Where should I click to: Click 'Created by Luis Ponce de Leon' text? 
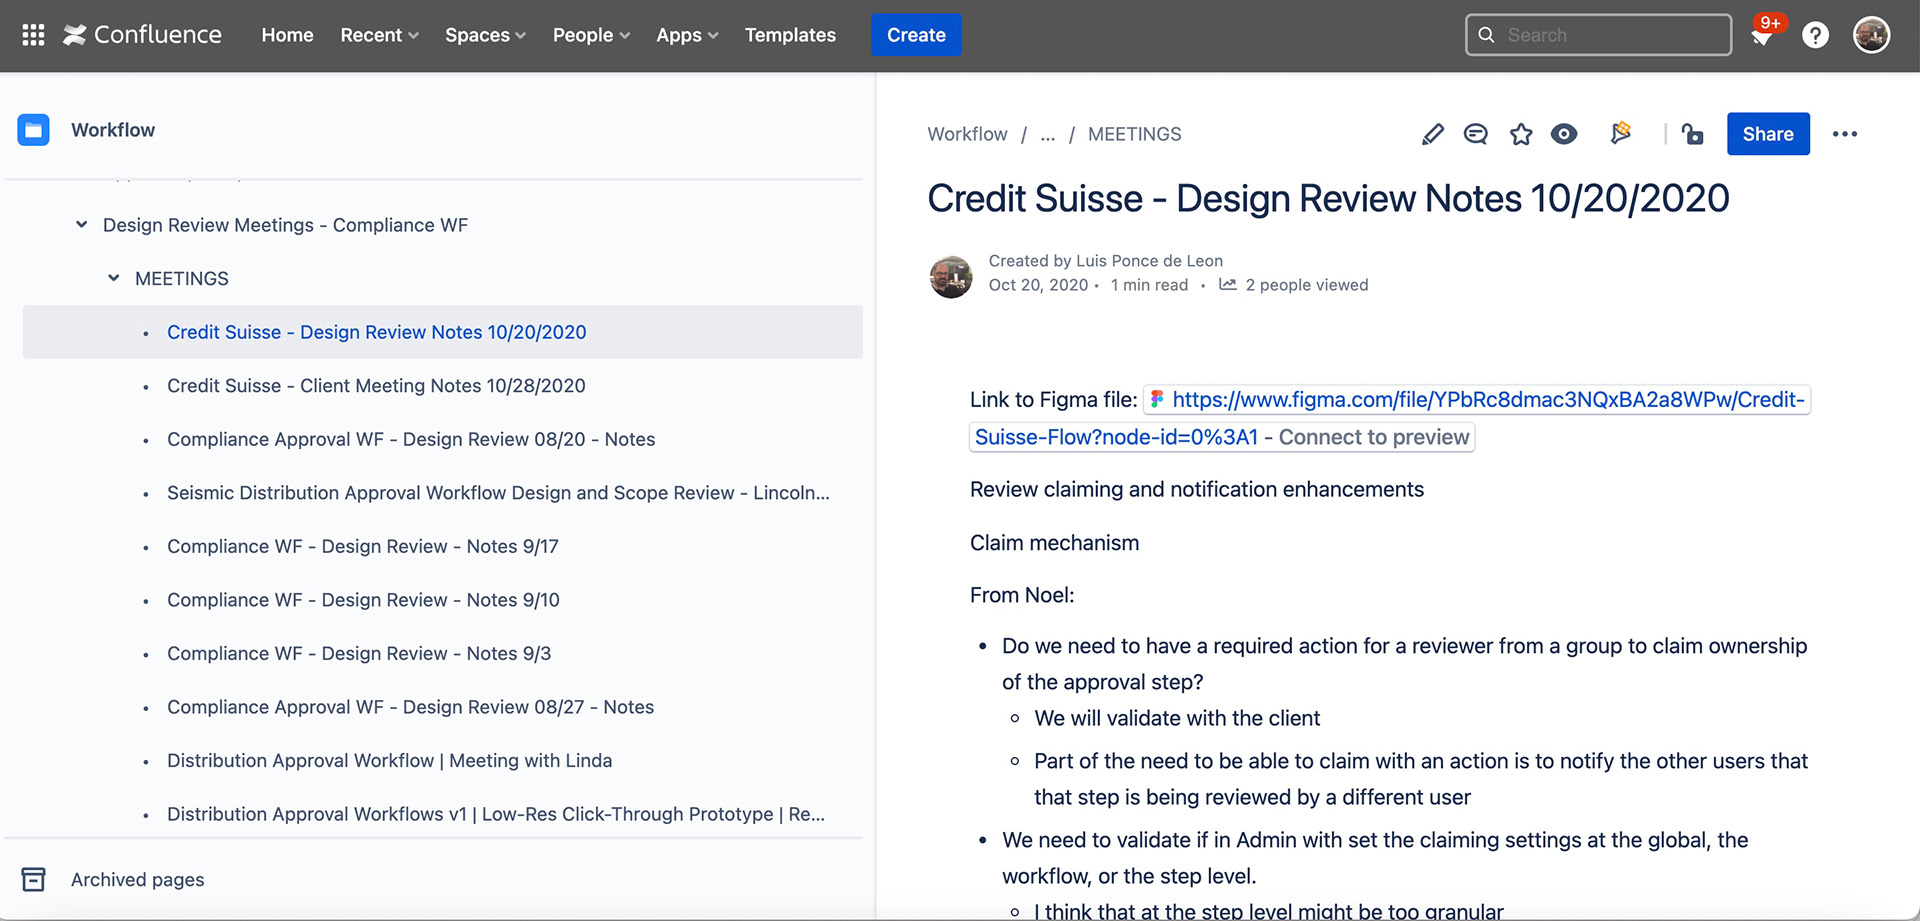click(x=1106, y=261)
